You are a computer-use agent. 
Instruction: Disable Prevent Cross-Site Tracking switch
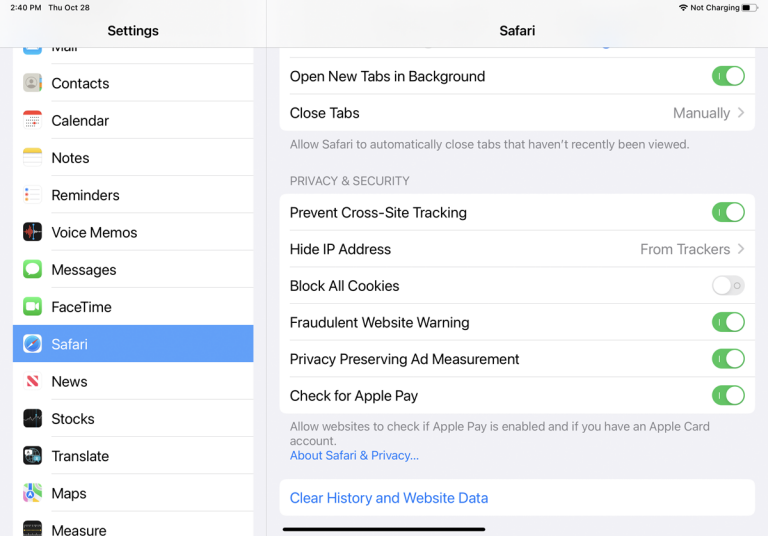click(x=727, y=212)
